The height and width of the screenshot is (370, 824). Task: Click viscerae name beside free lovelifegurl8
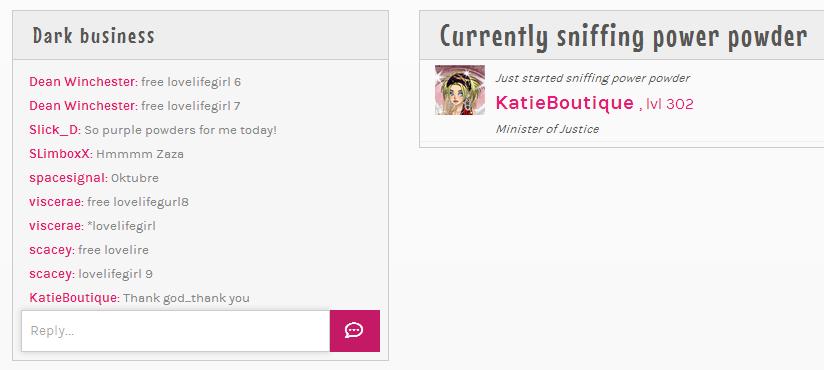click(55, 202)
